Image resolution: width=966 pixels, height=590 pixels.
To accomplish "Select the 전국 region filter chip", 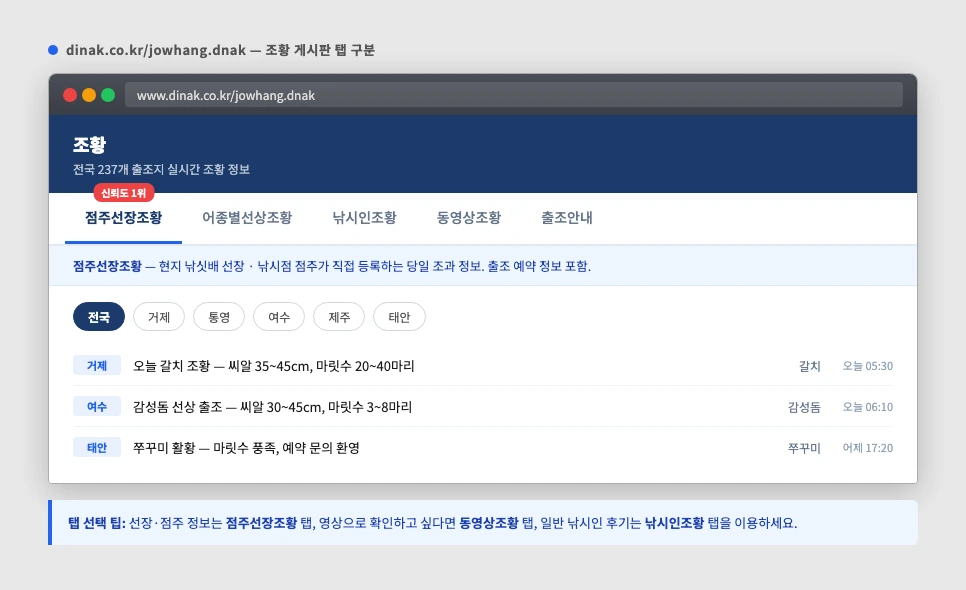I will pyautogui.click(x=99, y=317).
